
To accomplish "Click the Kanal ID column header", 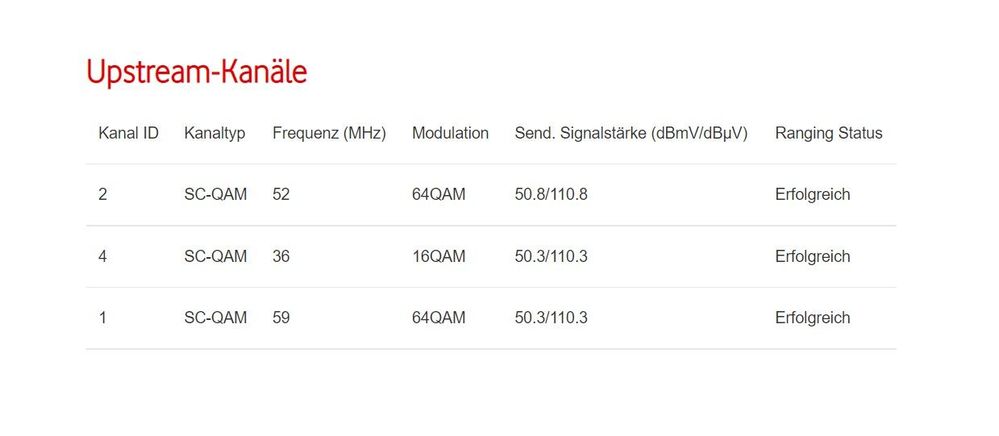I will pyautogui.click(x=128, y=133).
